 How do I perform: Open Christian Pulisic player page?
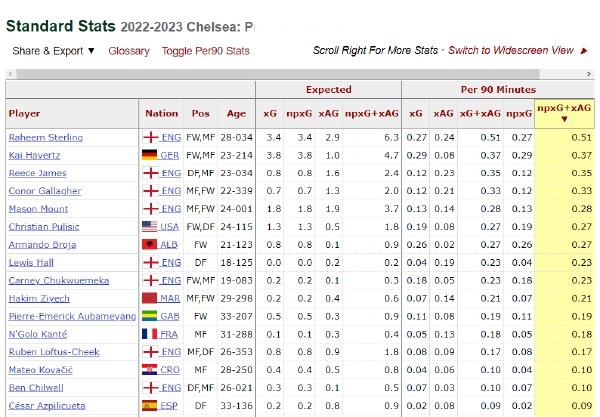pyautogui.click(x=44, y=227)
